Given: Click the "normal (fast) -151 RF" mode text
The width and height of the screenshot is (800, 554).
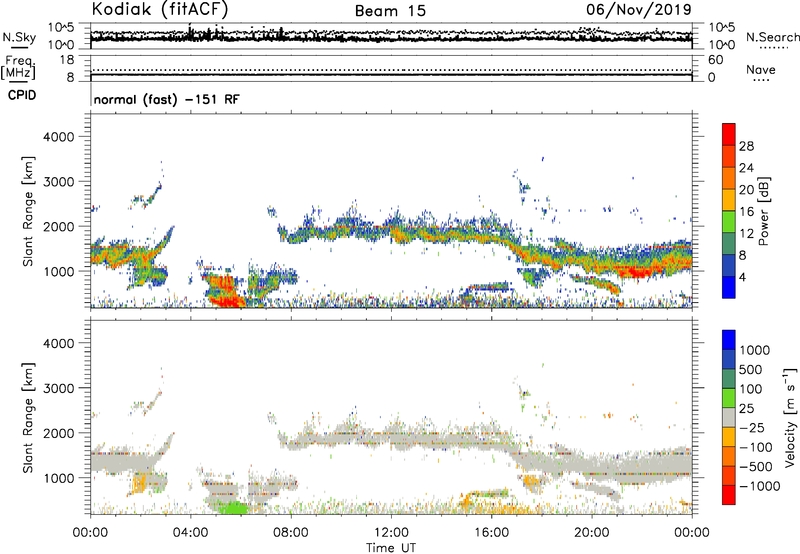Looking at the screenshot, I should point(166,99).
